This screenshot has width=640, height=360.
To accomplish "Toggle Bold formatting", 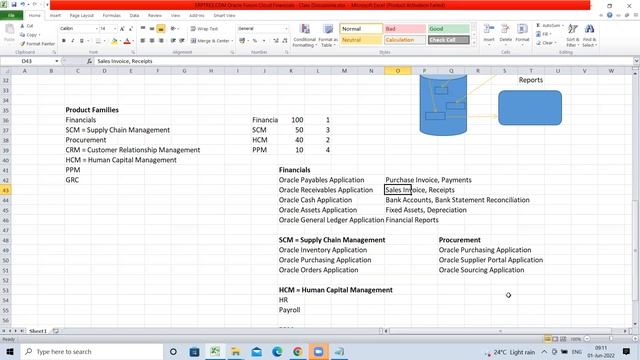I will (64, 41).
